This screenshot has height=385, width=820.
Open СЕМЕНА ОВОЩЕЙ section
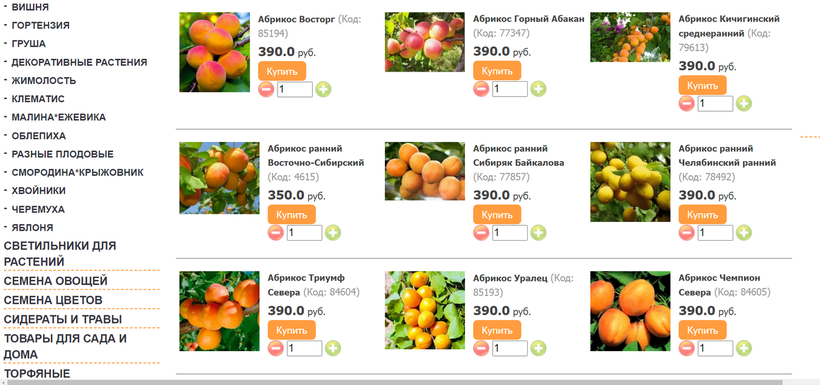[56, 281]
